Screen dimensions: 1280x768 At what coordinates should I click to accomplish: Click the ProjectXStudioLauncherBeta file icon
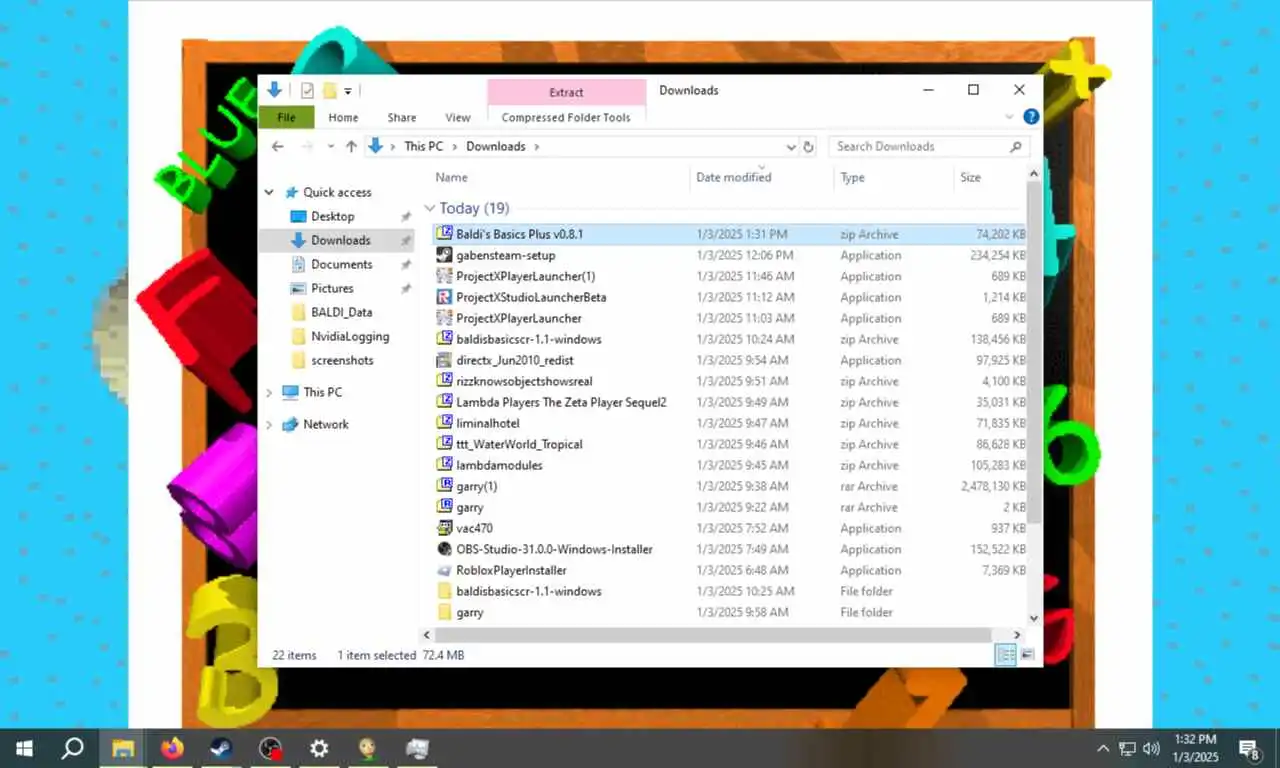(445, 297)
